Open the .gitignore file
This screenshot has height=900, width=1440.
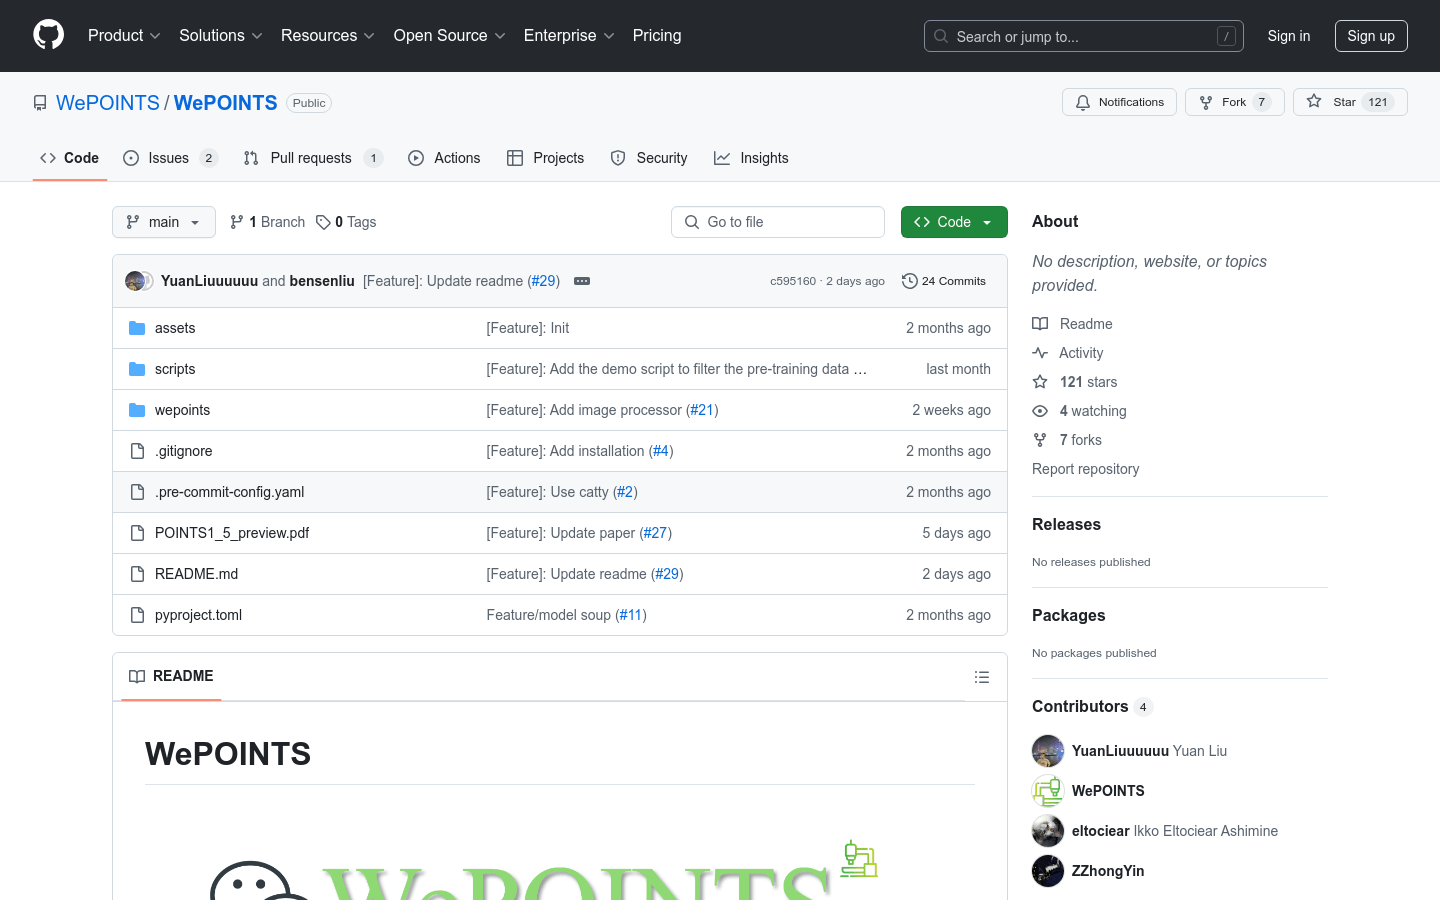click(x=184, y=451)
